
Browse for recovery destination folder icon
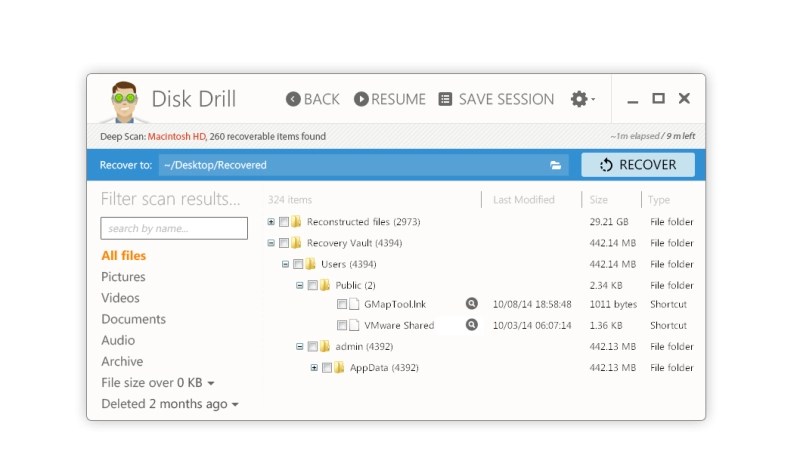click(x=556, y=165)
